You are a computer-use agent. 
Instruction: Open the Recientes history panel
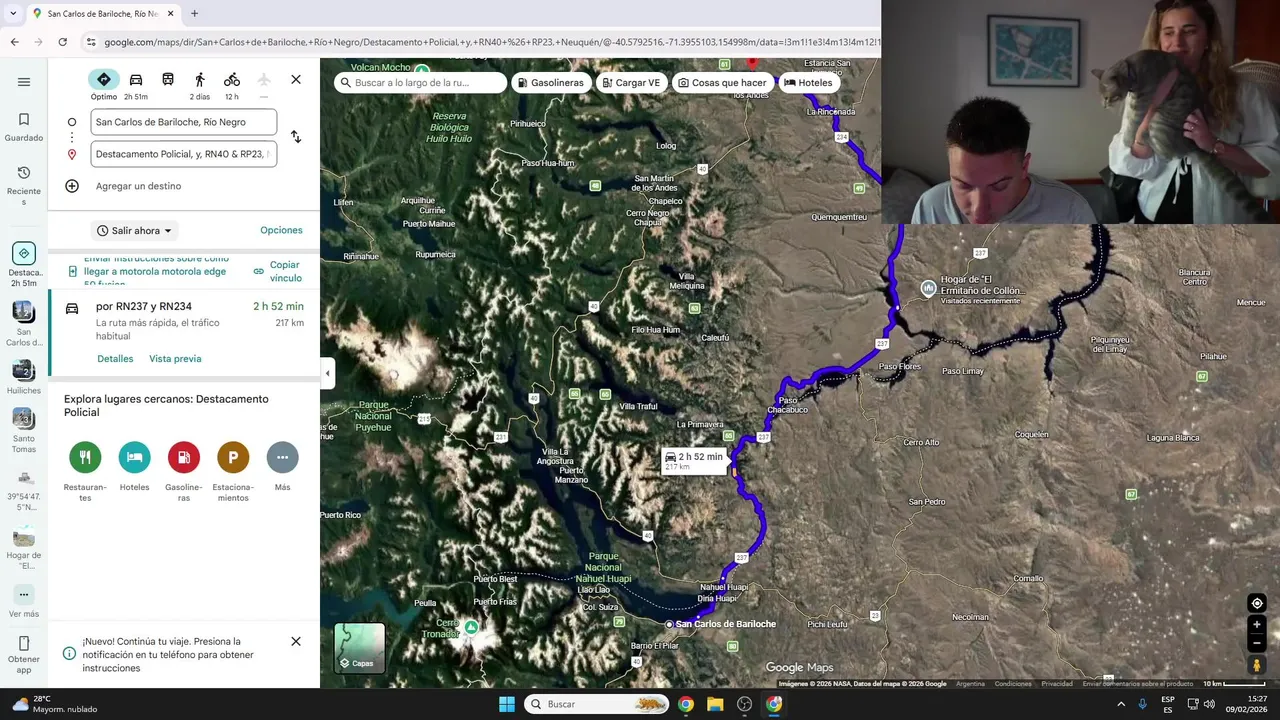pyautogui.click(x=24, y=186)
